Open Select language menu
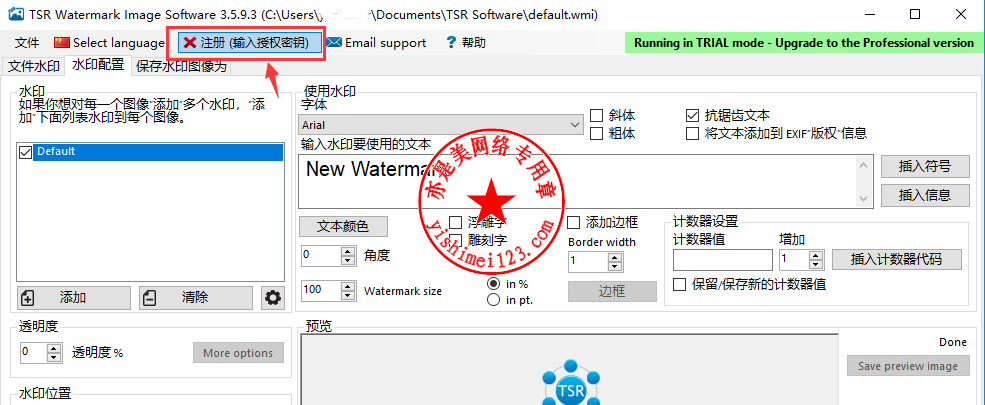This screenshot has width=985, height=405. [109, 43]
